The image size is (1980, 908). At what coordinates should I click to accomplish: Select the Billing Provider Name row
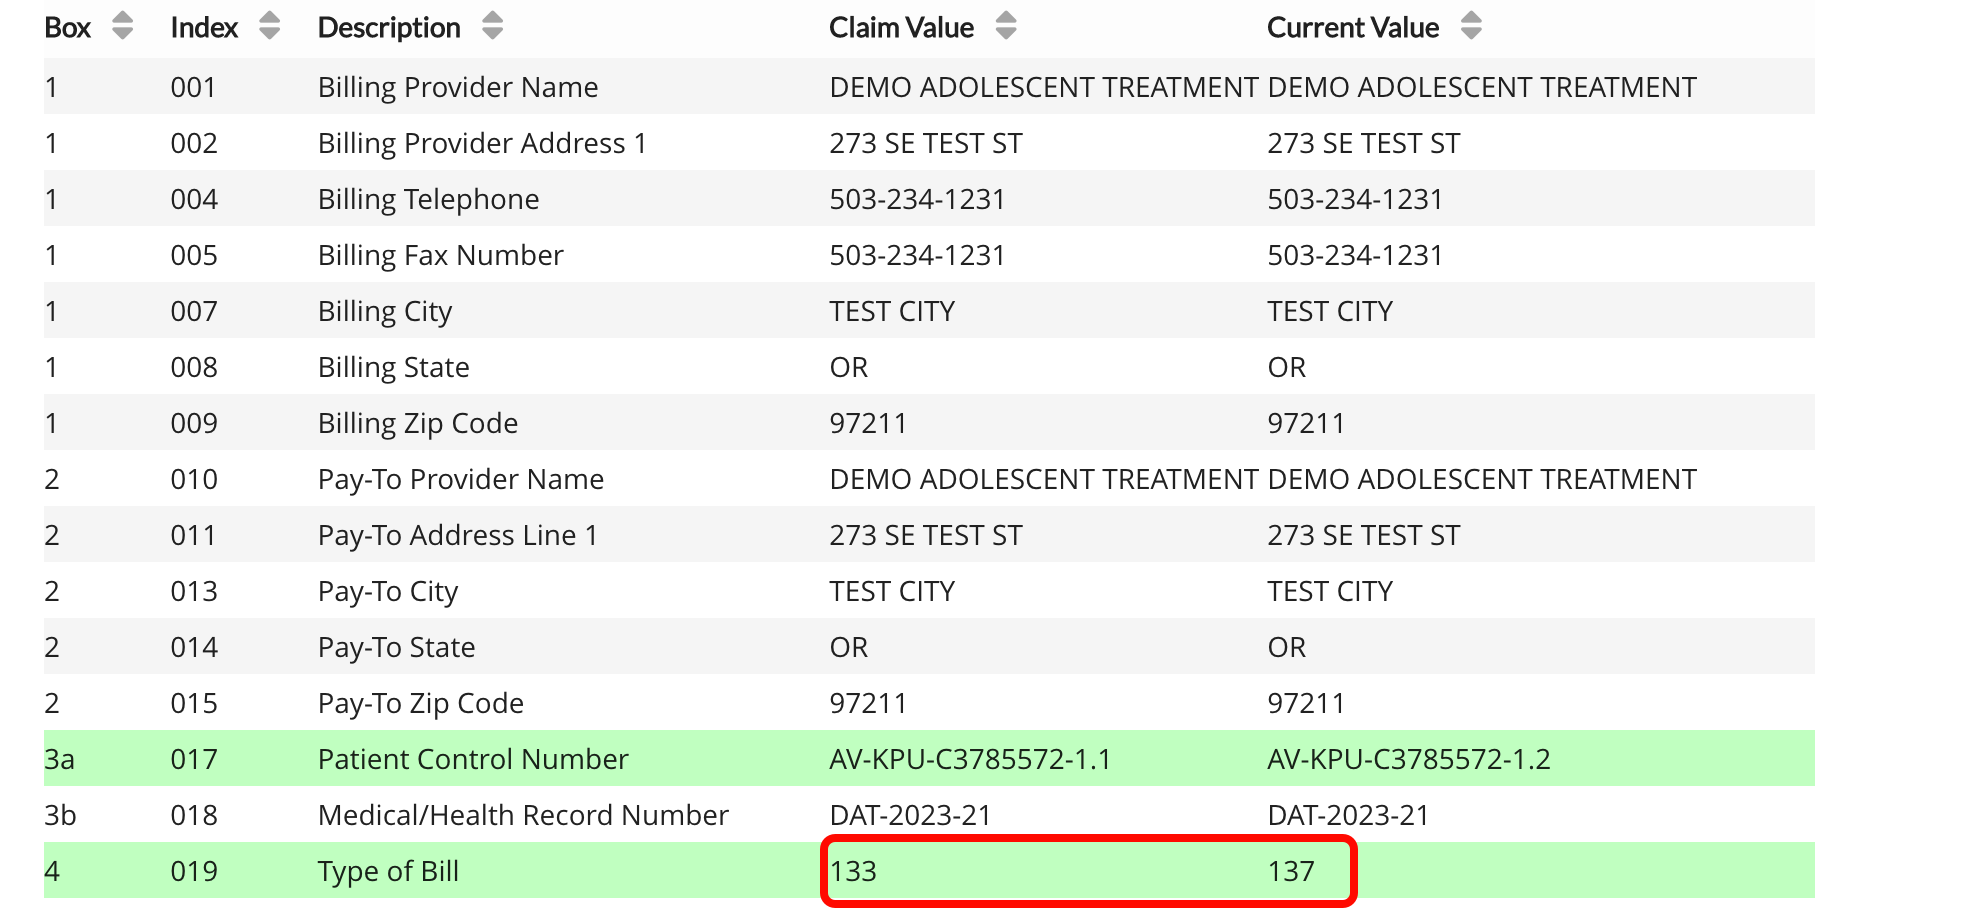pyautogui.click(x=457, y=87)
